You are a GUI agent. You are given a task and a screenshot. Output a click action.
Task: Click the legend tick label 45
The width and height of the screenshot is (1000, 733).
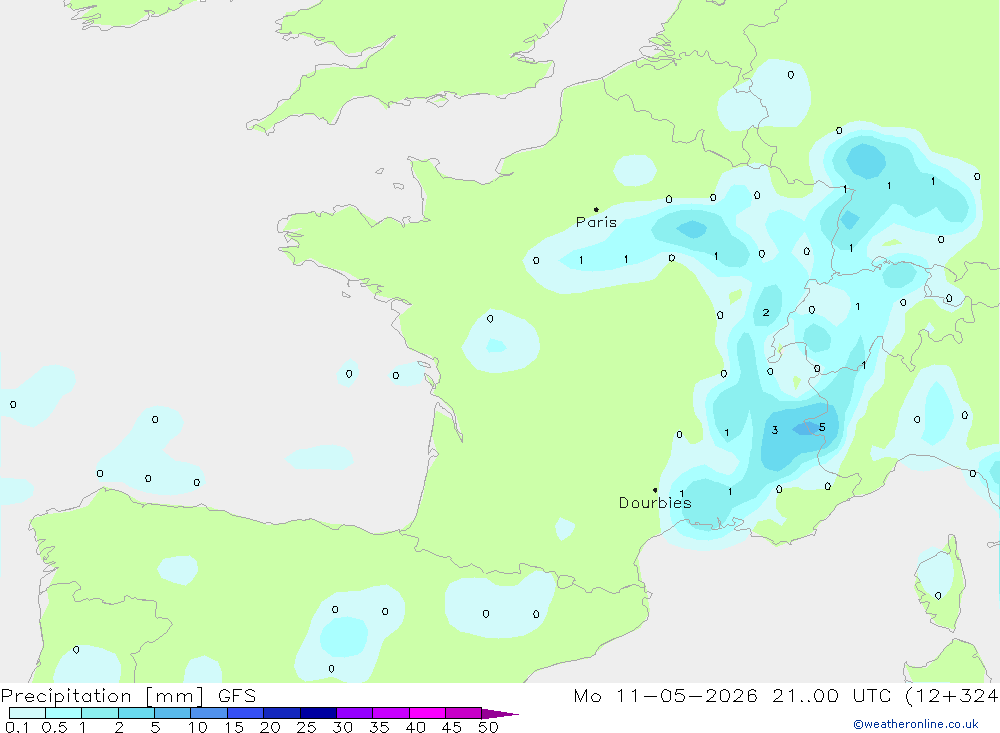click(452, 727)
